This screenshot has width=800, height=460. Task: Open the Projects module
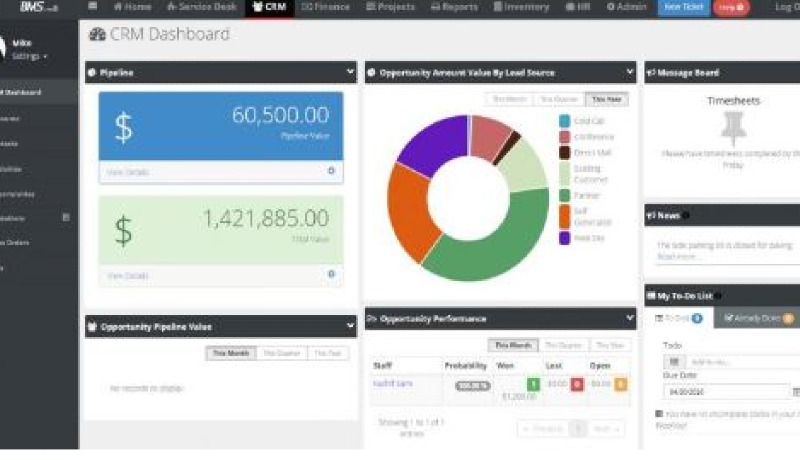(390, 7)
